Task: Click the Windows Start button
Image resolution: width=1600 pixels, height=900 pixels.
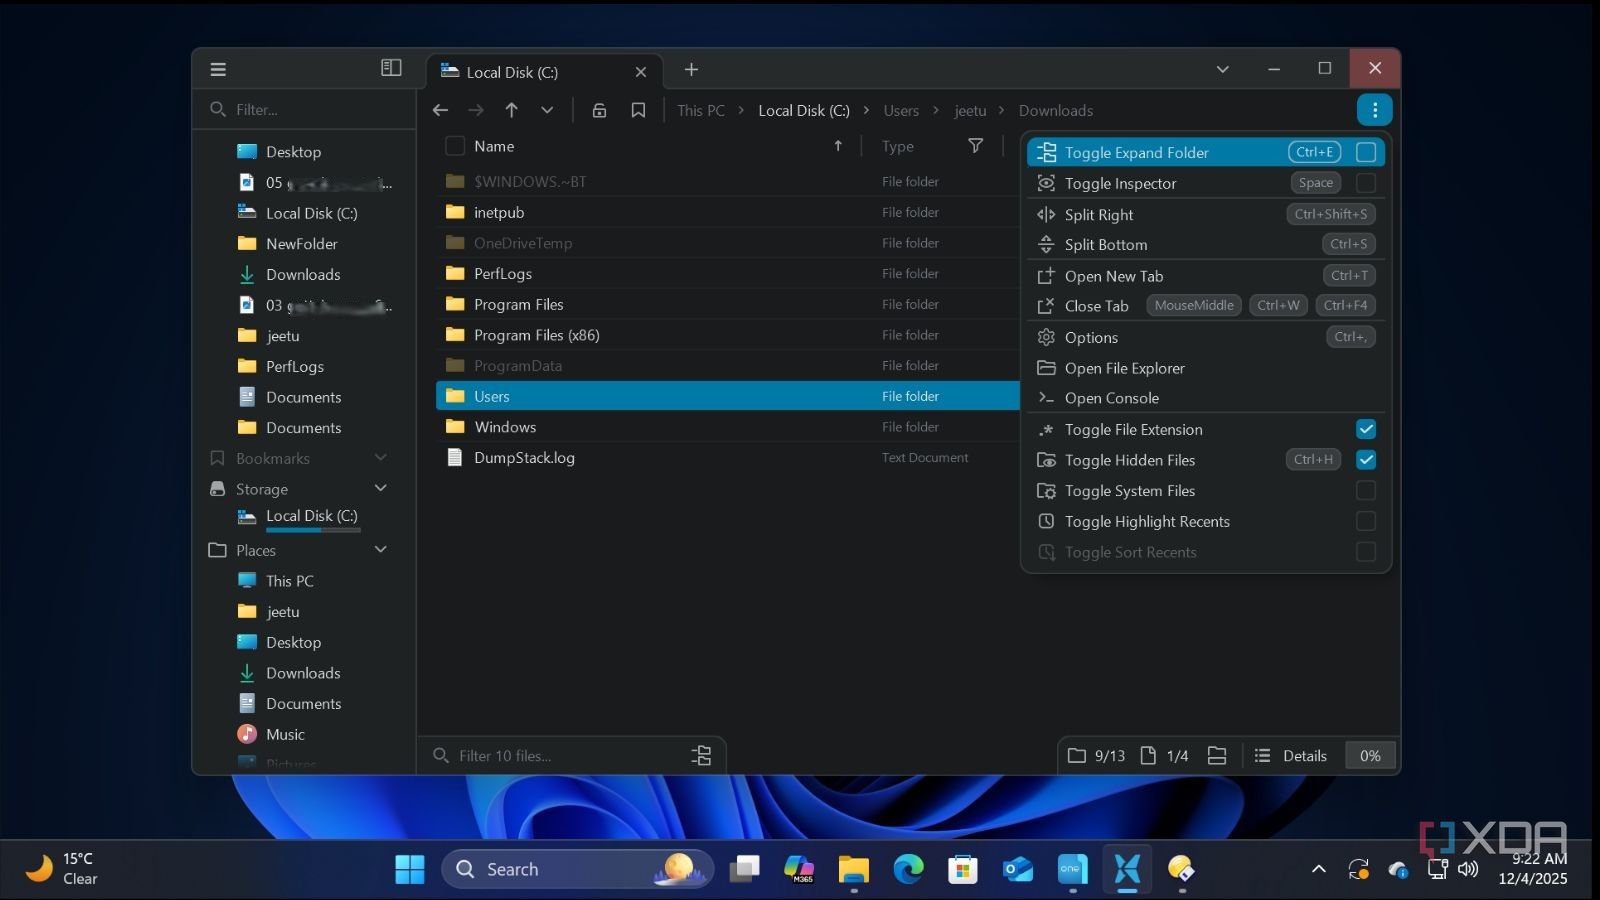Action: click(x=410, y=869)
